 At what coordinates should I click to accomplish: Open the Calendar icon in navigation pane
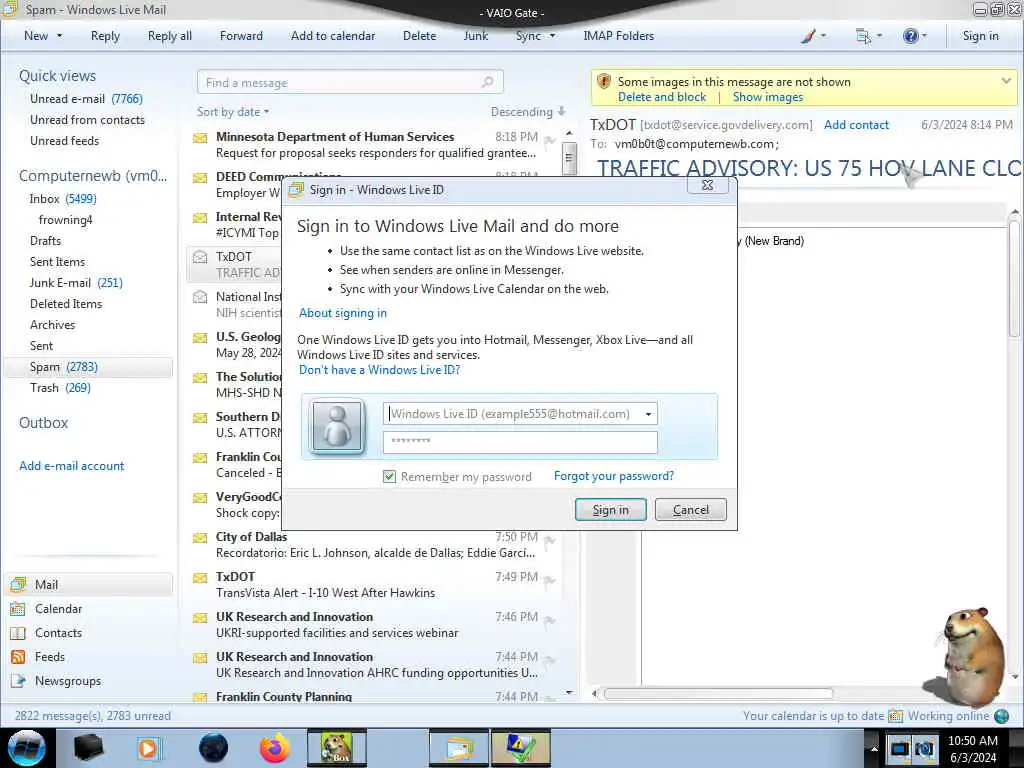point(18,609)
